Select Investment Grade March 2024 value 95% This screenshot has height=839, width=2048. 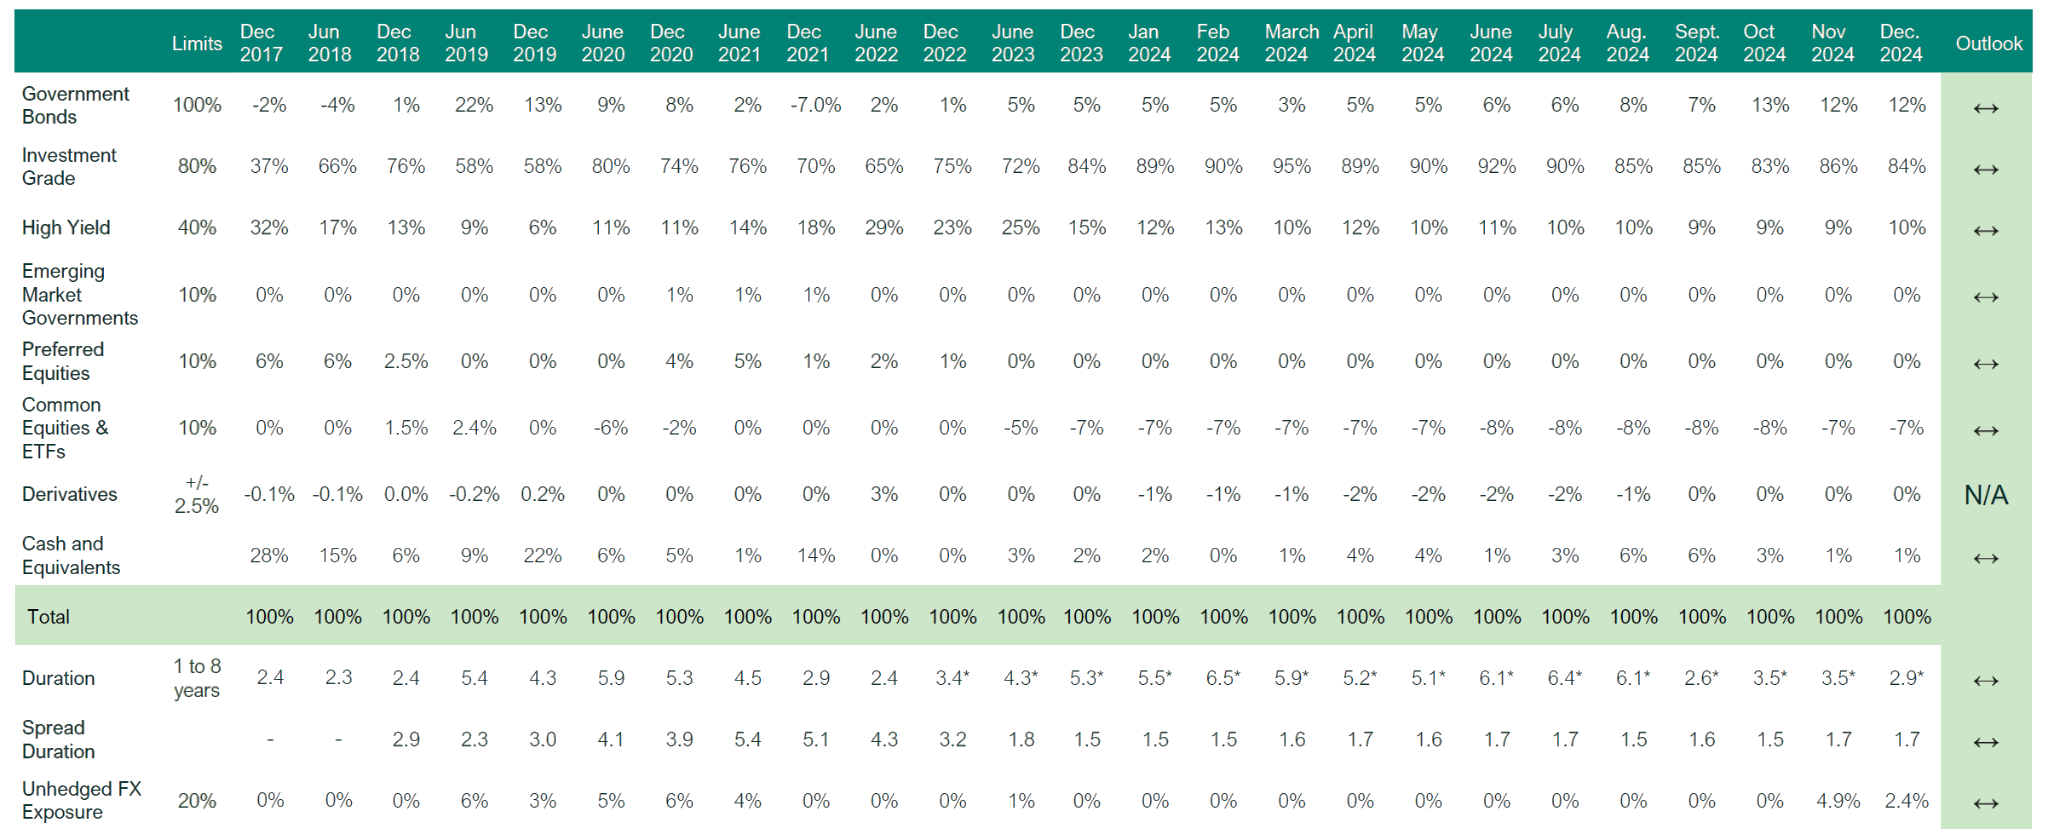pyautogui.click(x=1291, y=166)
